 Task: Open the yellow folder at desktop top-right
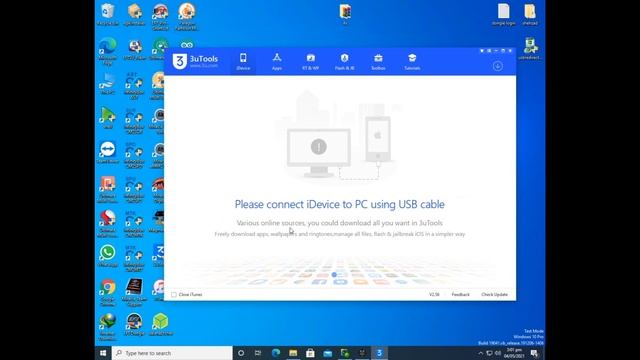click(530, 15)
